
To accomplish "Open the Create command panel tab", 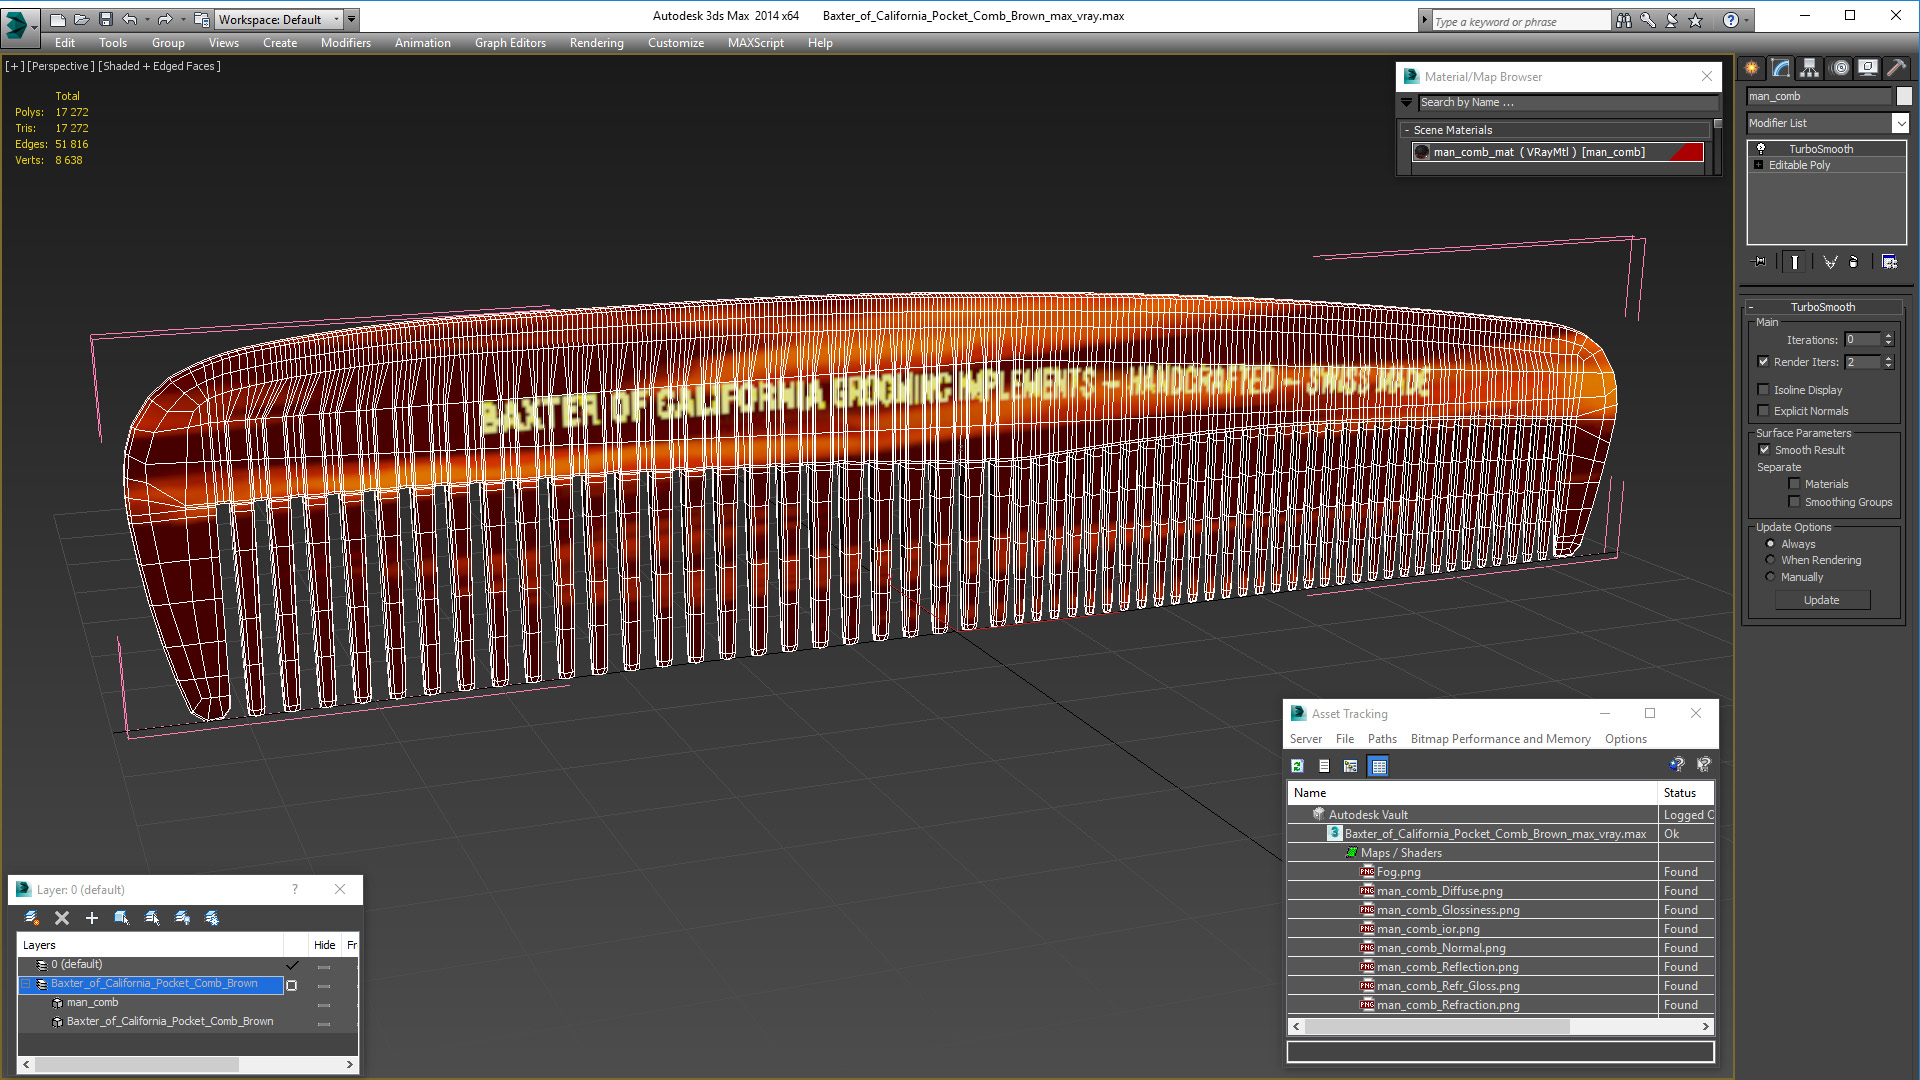I will point(1752,68).
